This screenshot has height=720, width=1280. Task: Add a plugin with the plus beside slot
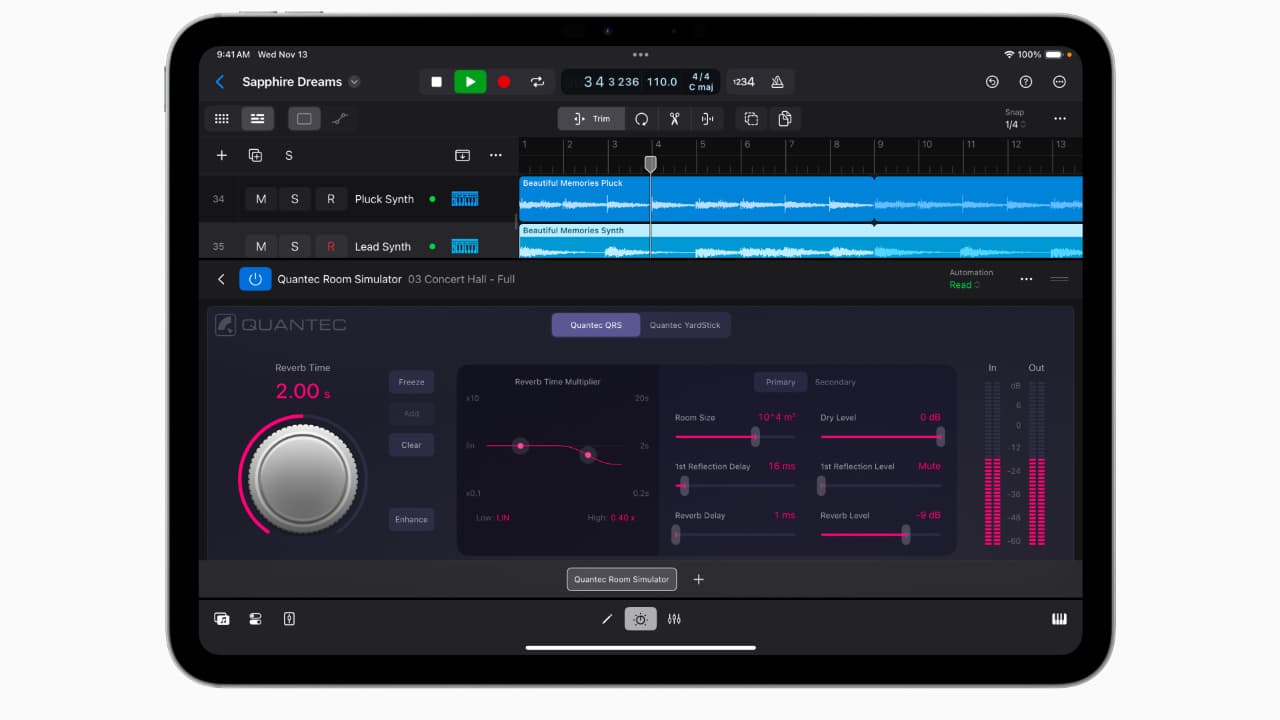point(699,579)
